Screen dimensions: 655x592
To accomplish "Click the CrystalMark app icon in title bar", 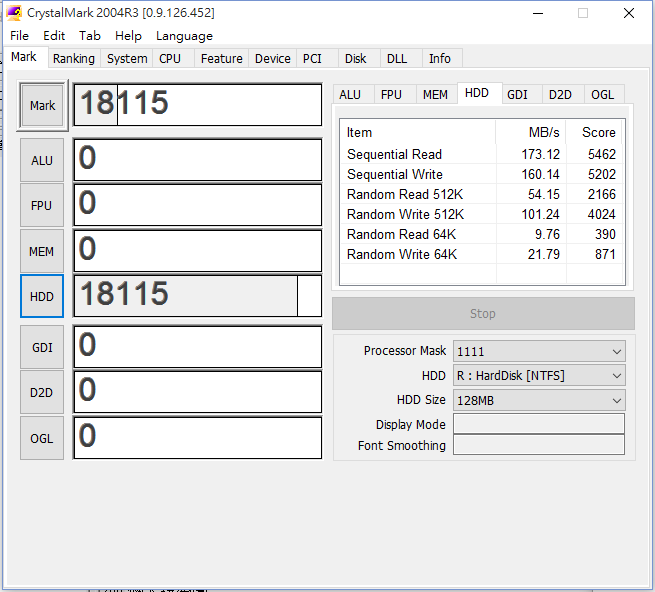I will [14, 13].
